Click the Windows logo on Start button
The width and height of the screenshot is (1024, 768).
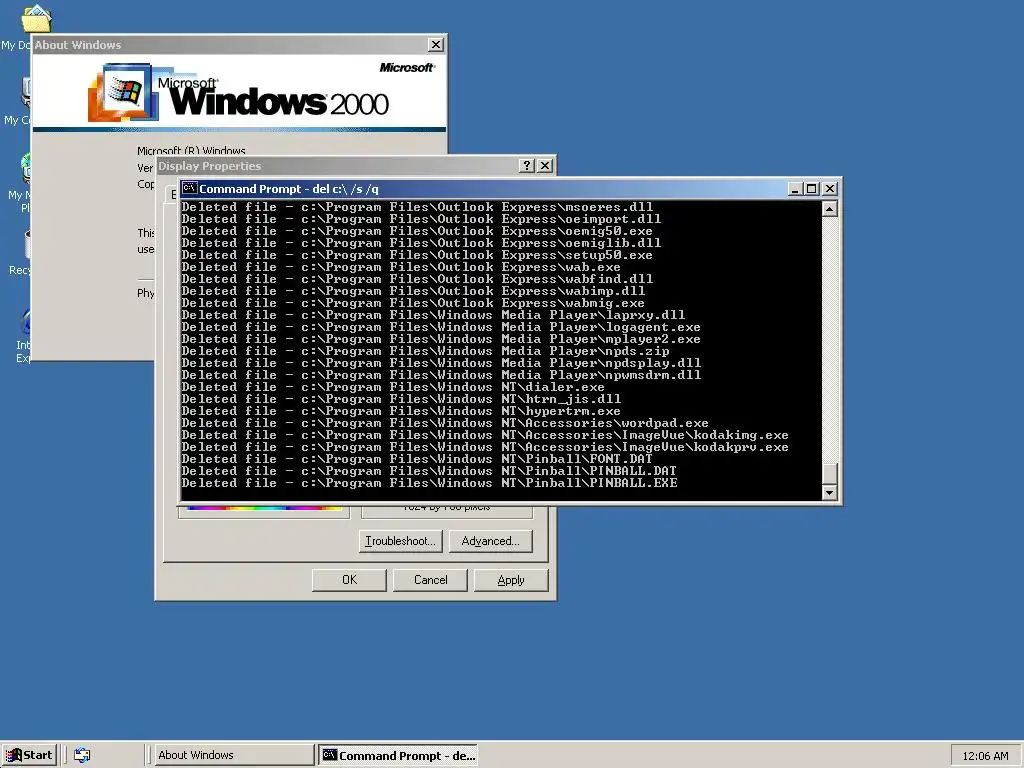pos(14,755)
